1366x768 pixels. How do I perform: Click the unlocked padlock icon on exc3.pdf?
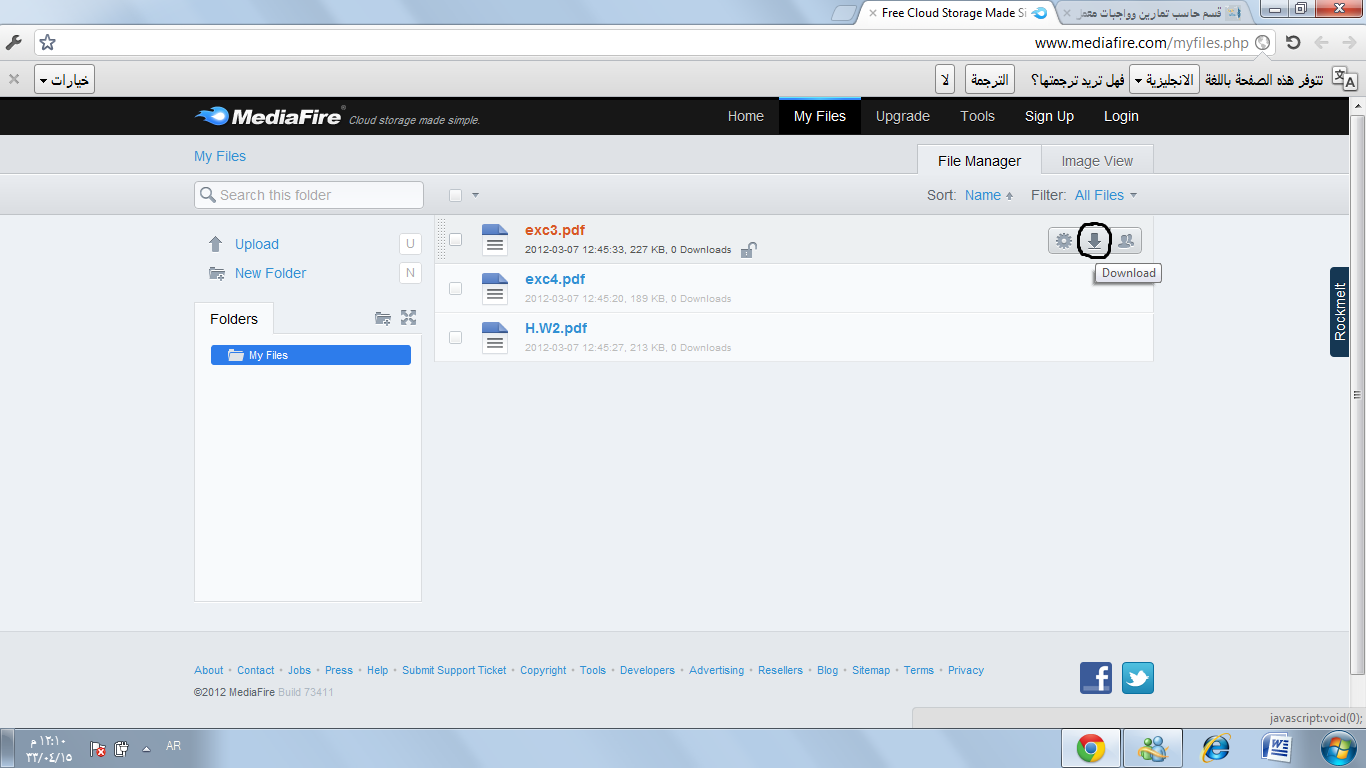748,249
